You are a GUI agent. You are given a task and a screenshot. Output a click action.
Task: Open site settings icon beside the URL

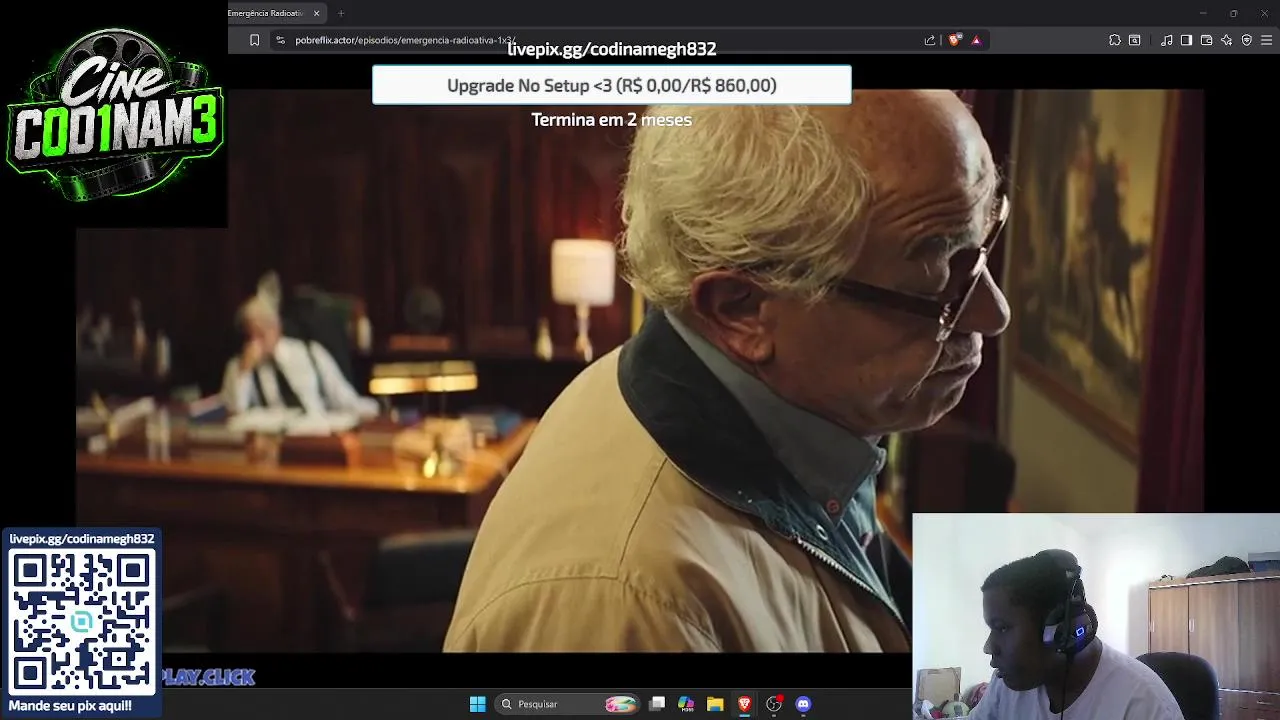tap(280, 40)
